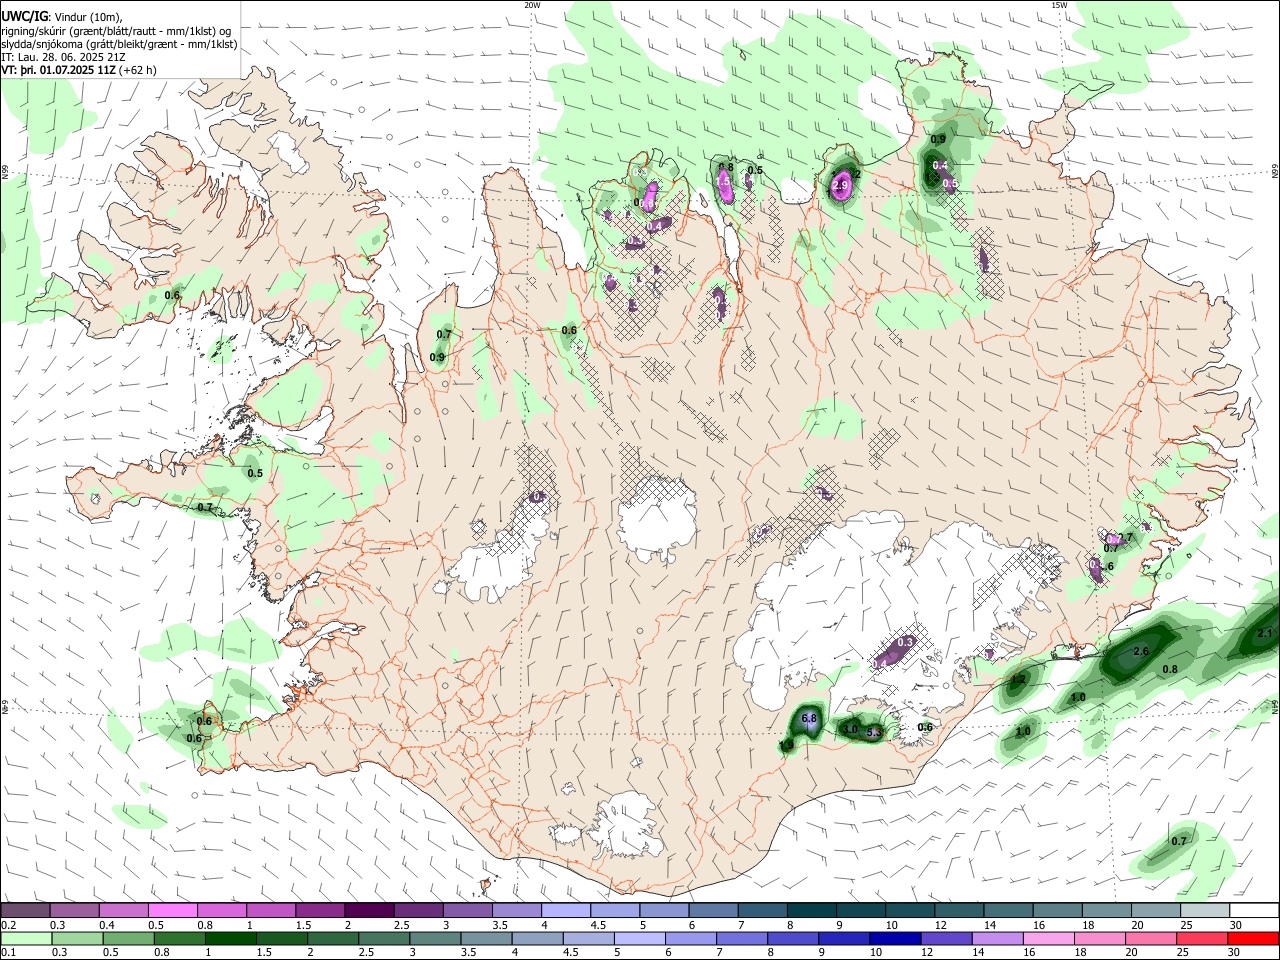Click the crimson 25 rain legend swatch
1280x960 pixels.
pyautogui.click(x=1203, y=939)
